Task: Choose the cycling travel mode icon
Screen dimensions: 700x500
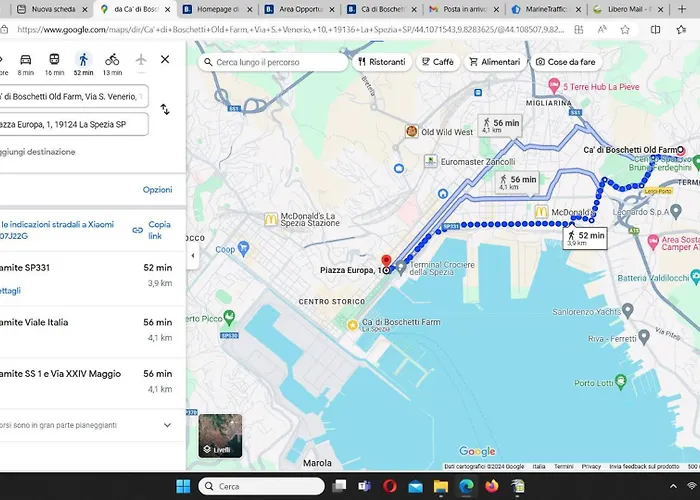Action: pos(112,59)
